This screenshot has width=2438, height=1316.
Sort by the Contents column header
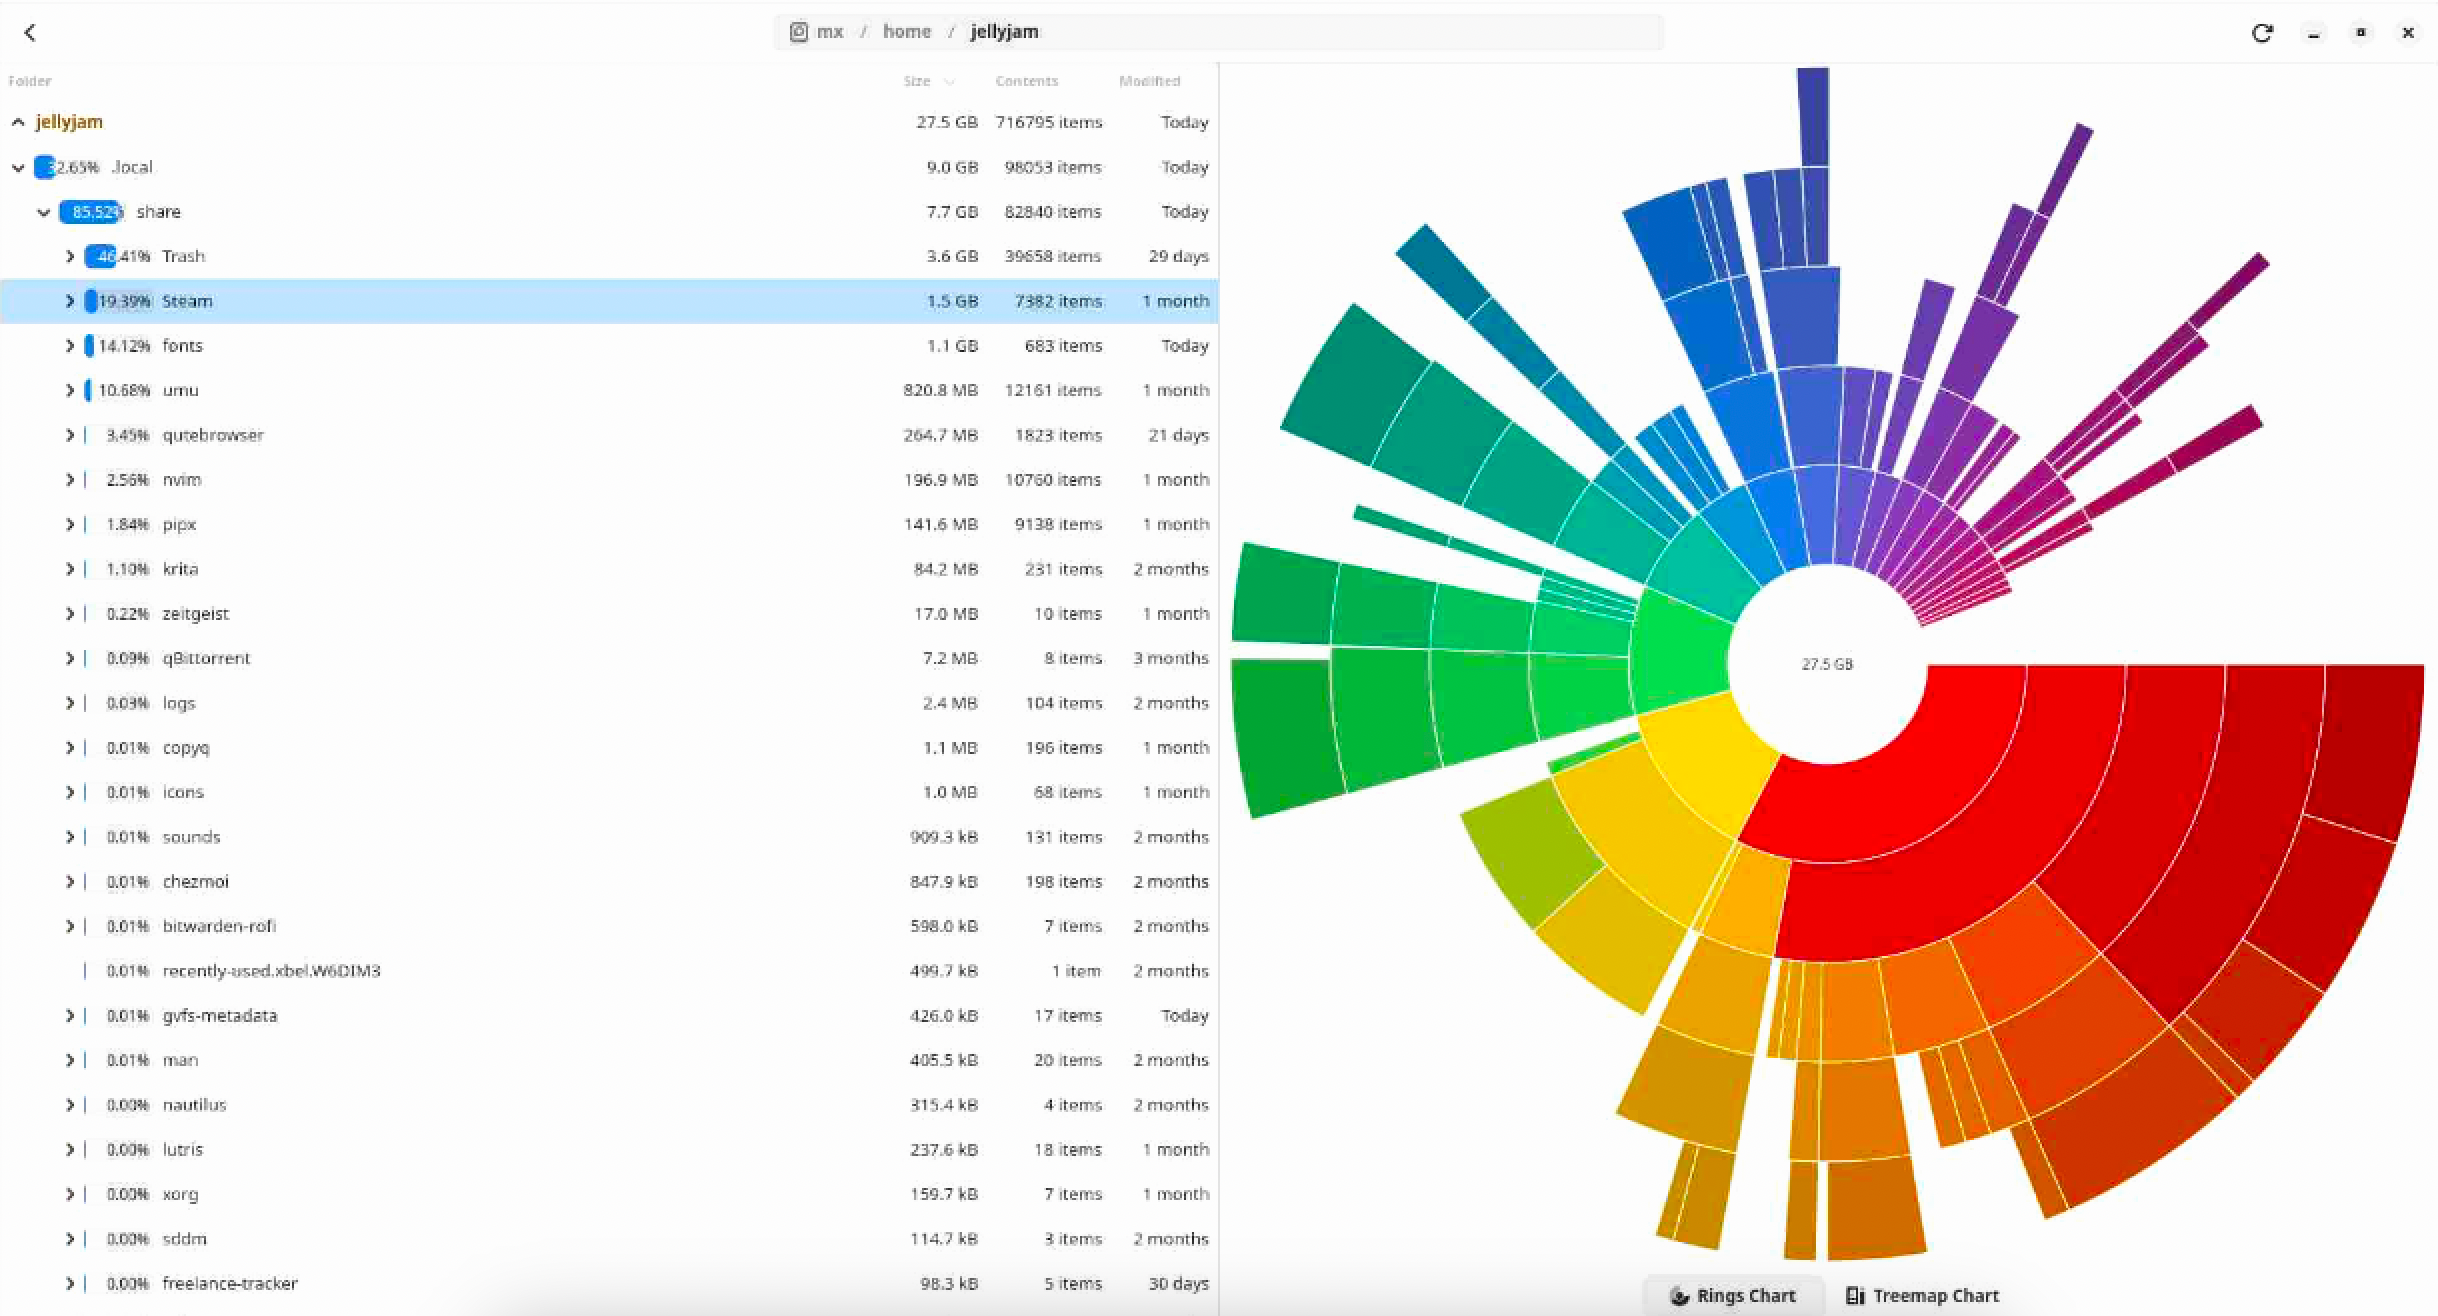pyautogui.click(x=1026, y=81)
